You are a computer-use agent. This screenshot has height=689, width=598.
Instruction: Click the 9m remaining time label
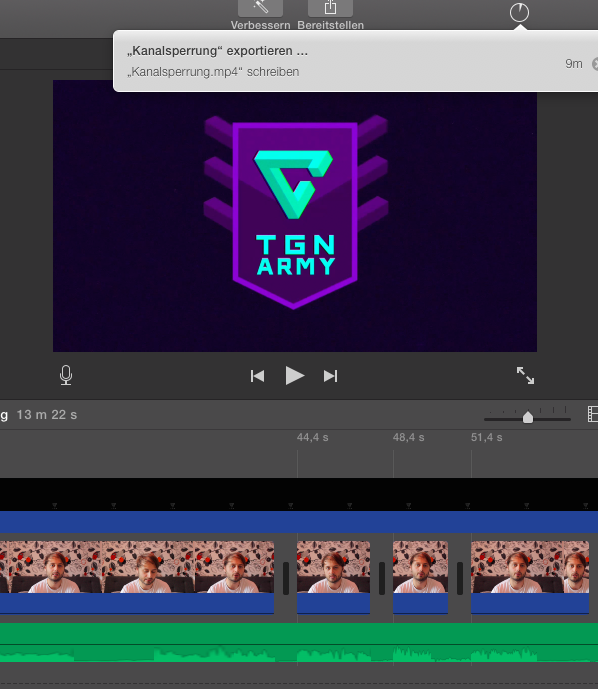(574, 64)
